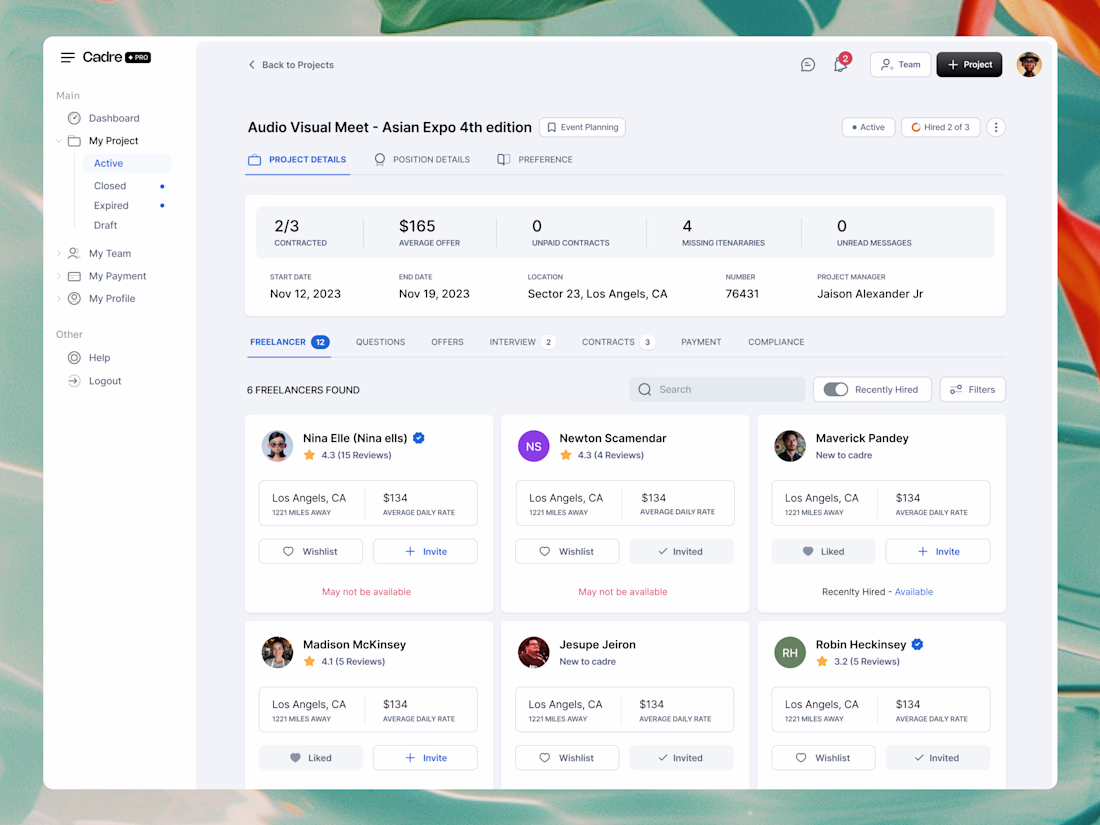This screenshot has height=825, width=1100.
Task: Invite Nina Elle
Action: click(425, 551)
